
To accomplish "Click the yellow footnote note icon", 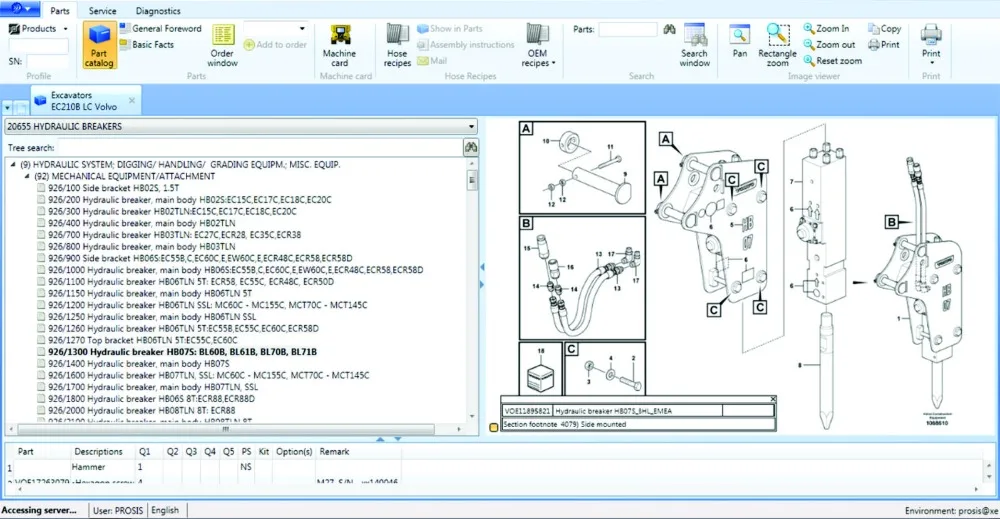I will [x=494, y=428].
